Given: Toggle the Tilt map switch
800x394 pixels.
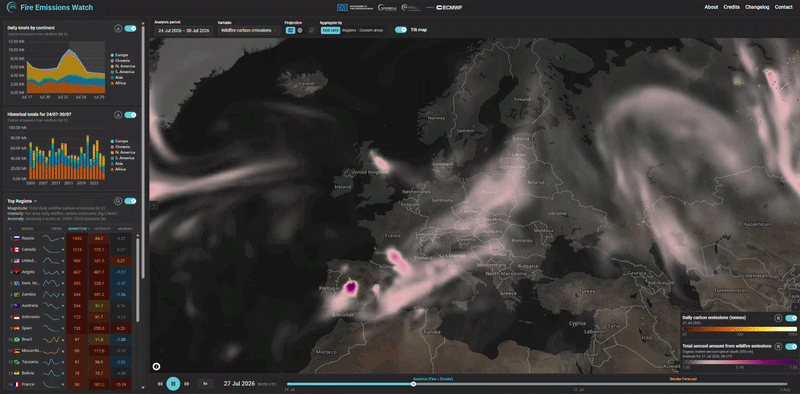Looking at the screenshot, I should [401, 30].
